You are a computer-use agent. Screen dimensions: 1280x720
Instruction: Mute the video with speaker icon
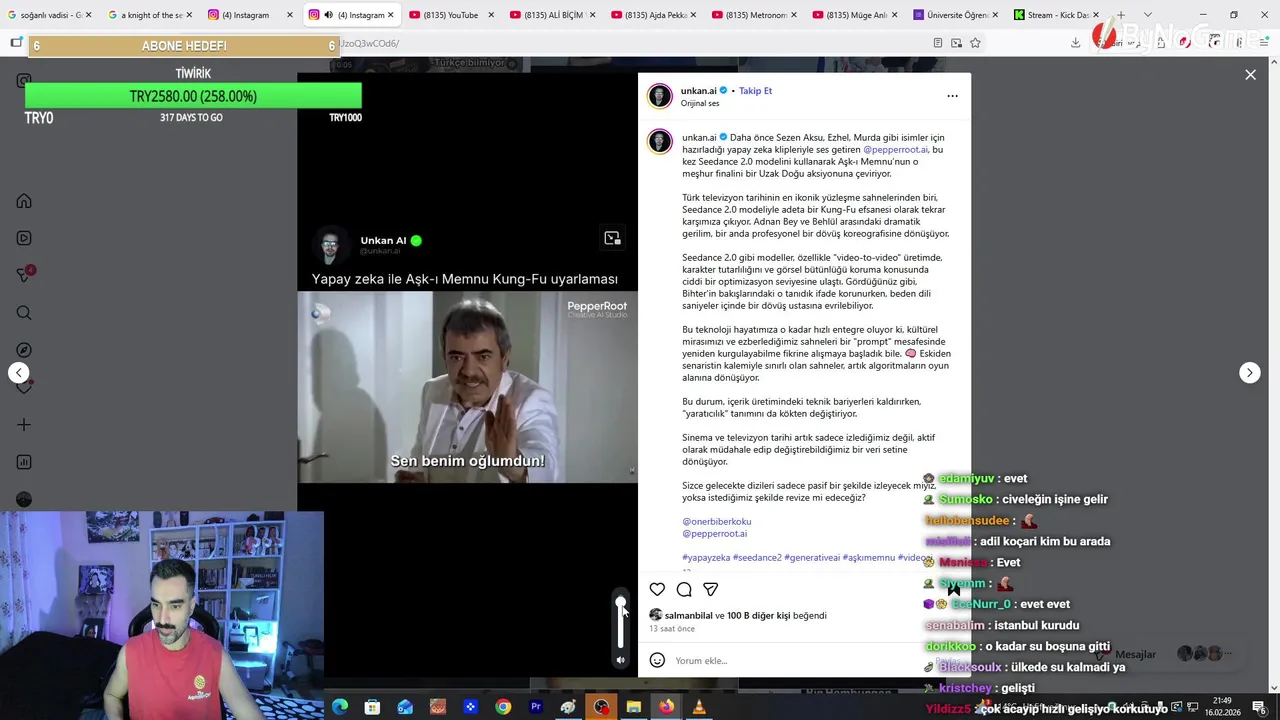(620, 660)
